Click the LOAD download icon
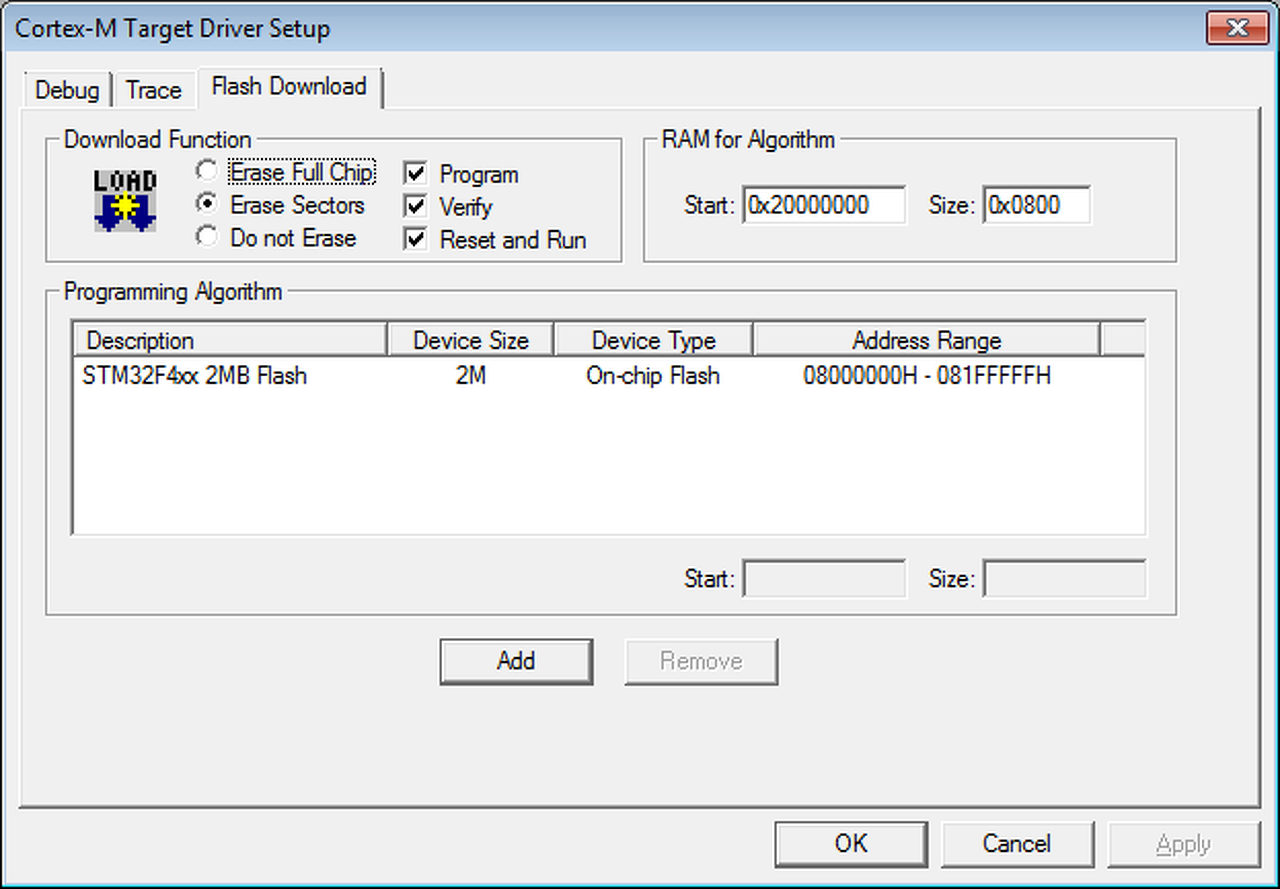The width and height of the screenshot is (1280, 889). pos(125,201)
